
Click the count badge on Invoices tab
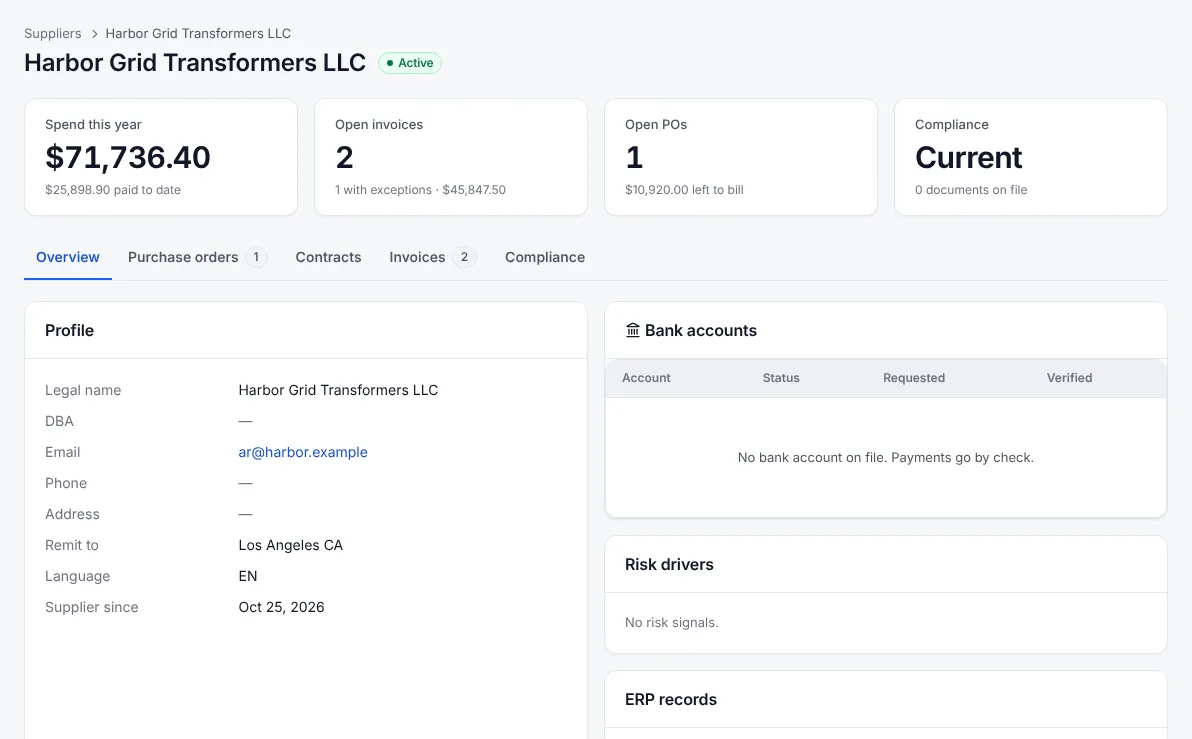point(464,257)
